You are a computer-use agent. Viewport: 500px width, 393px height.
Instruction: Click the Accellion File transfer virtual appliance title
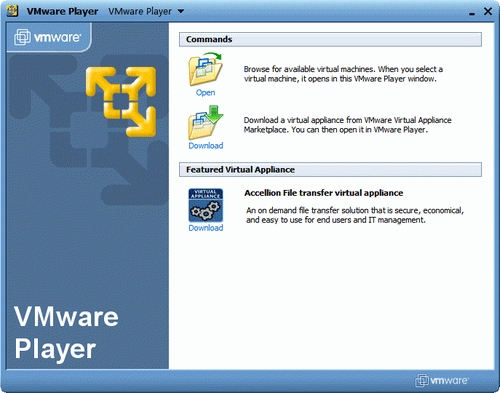coord(324,193)
